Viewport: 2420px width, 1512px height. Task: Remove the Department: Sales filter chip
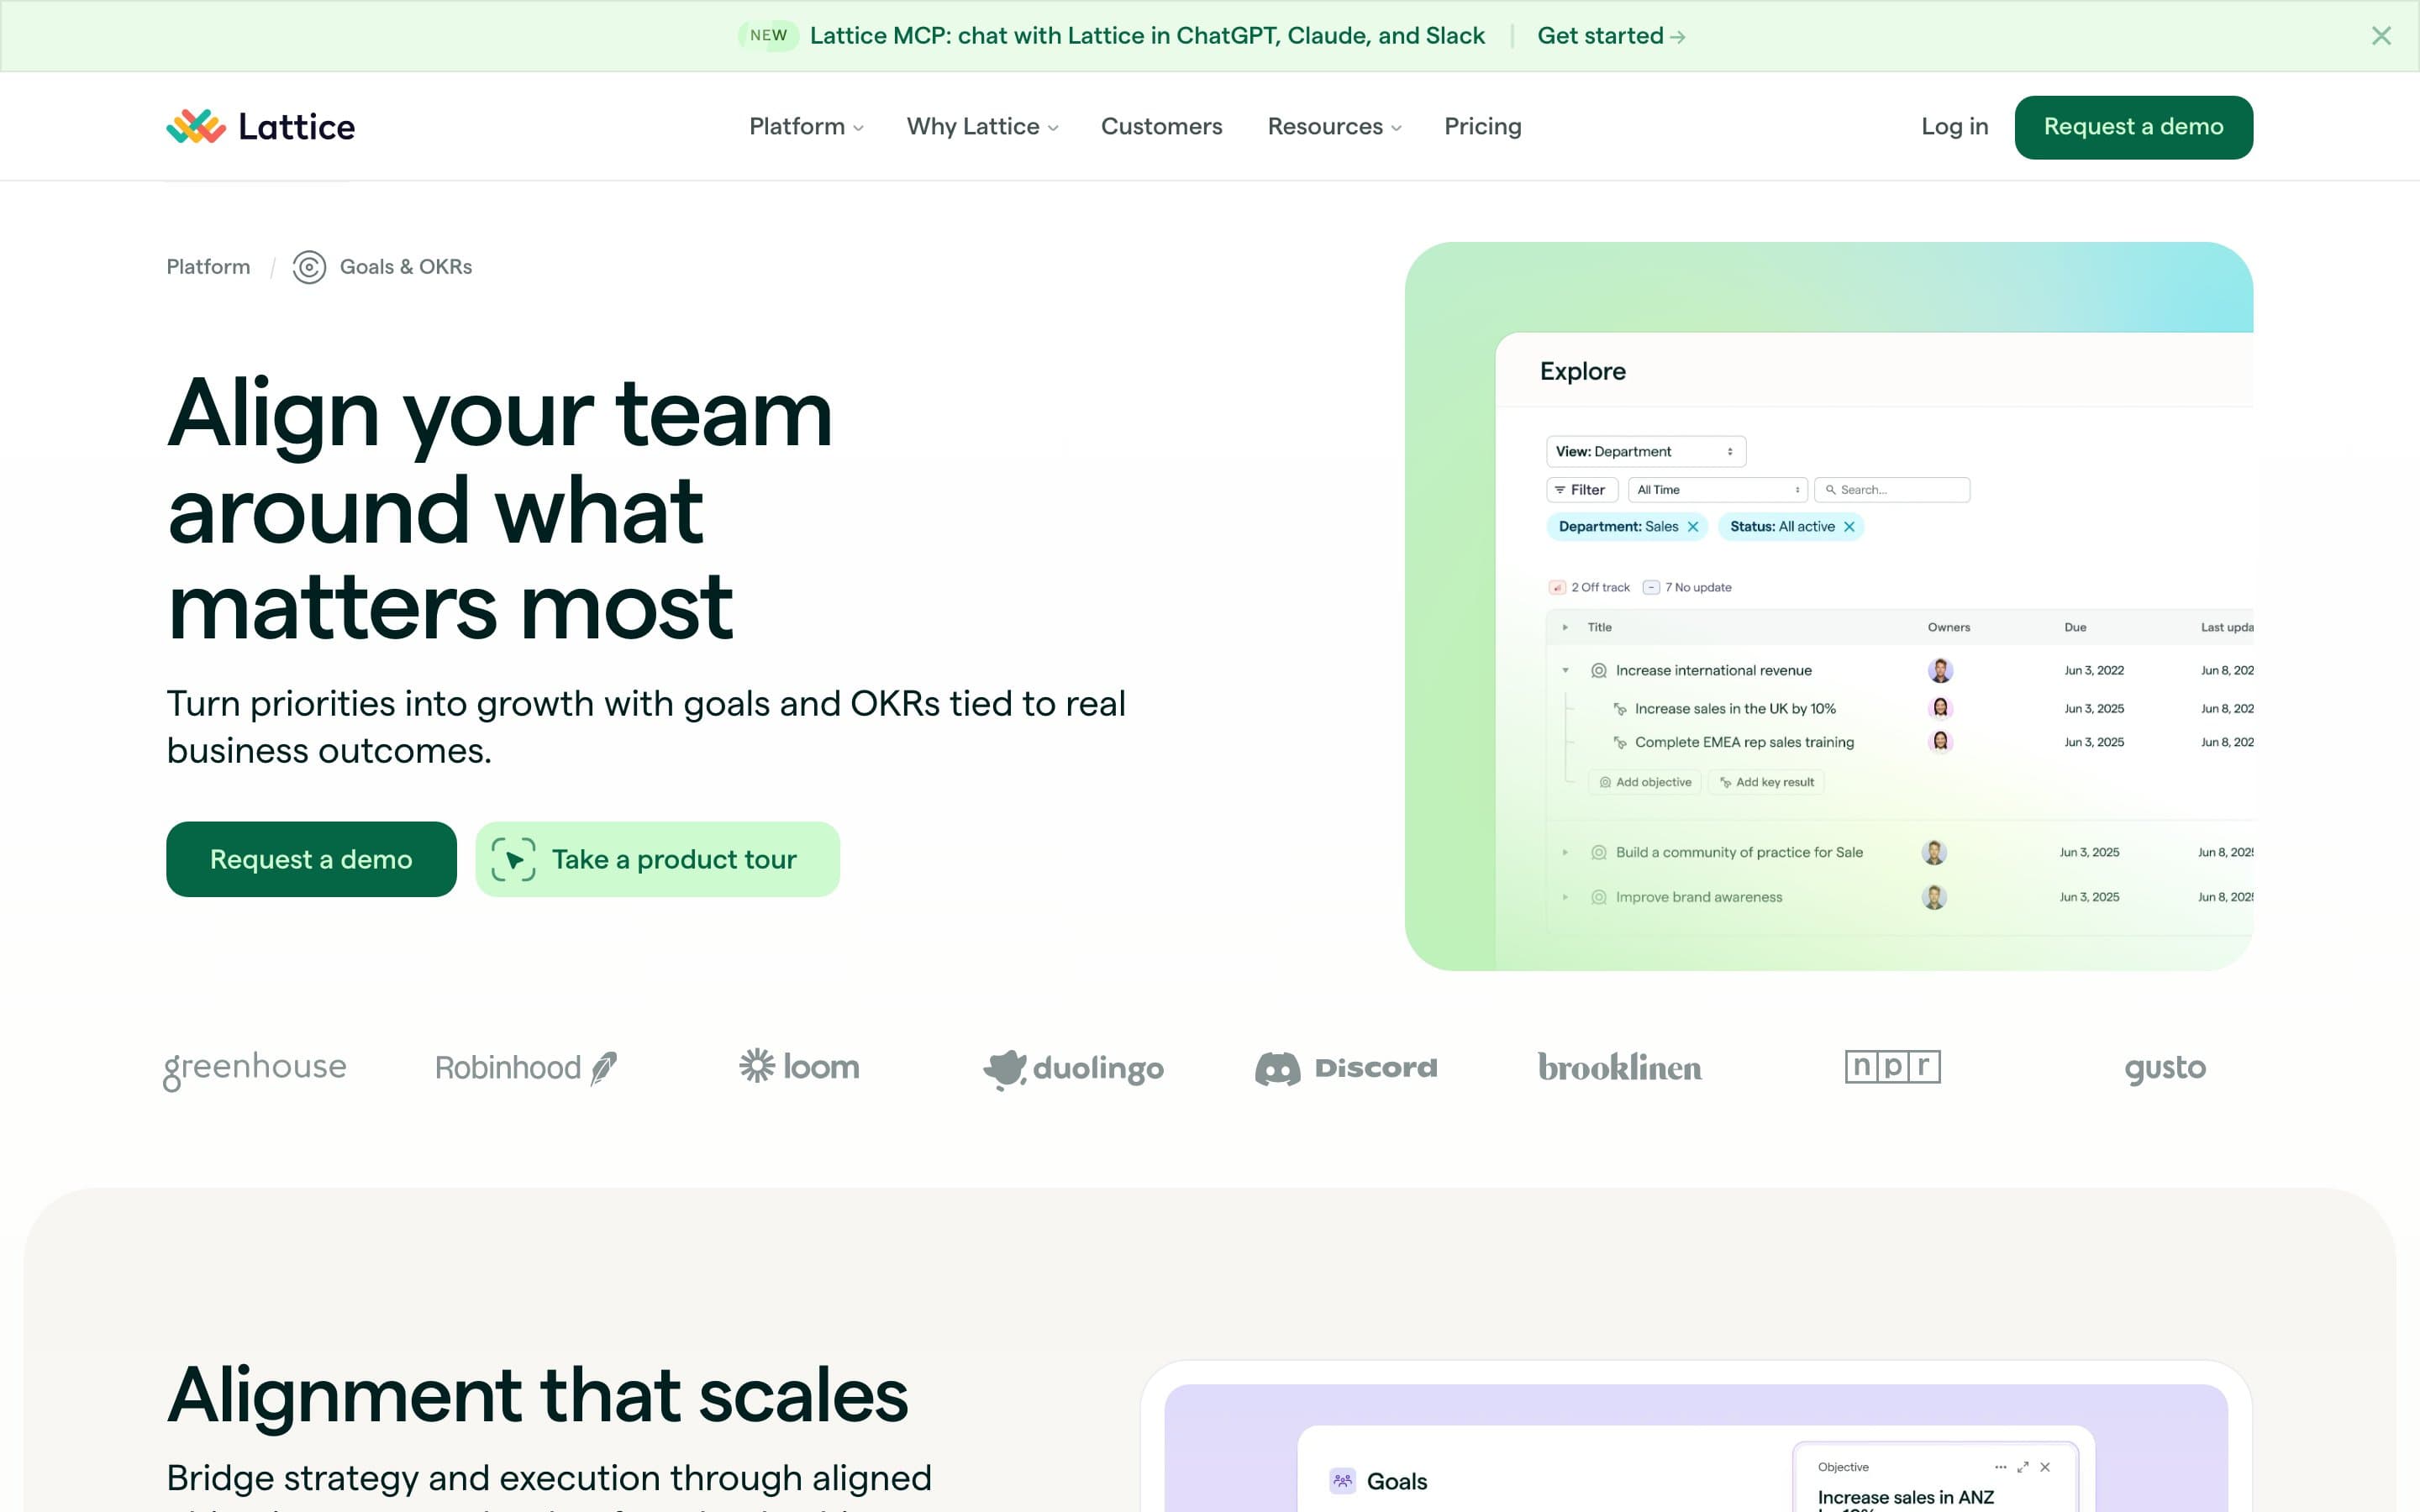1693,527
